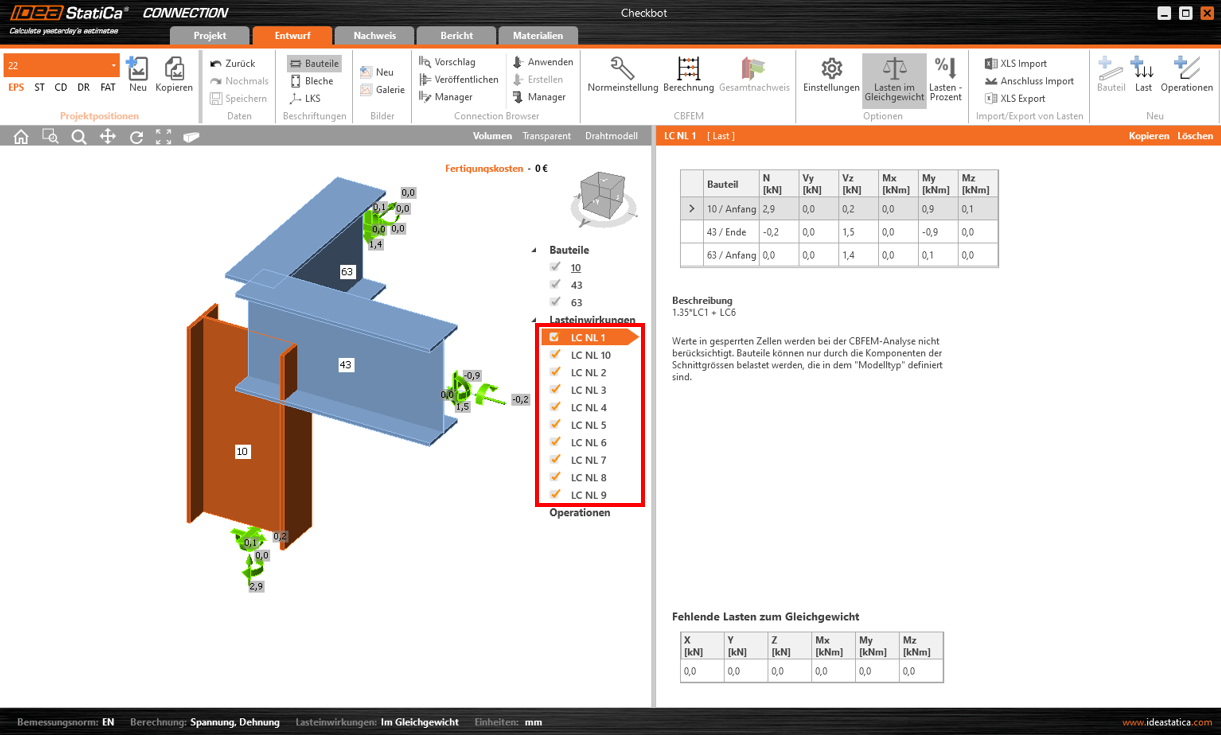Open the project item 22 dropdown
The width and height of the screenshot is (1221, 735).
pyautogui.click(x=113, y=66)
